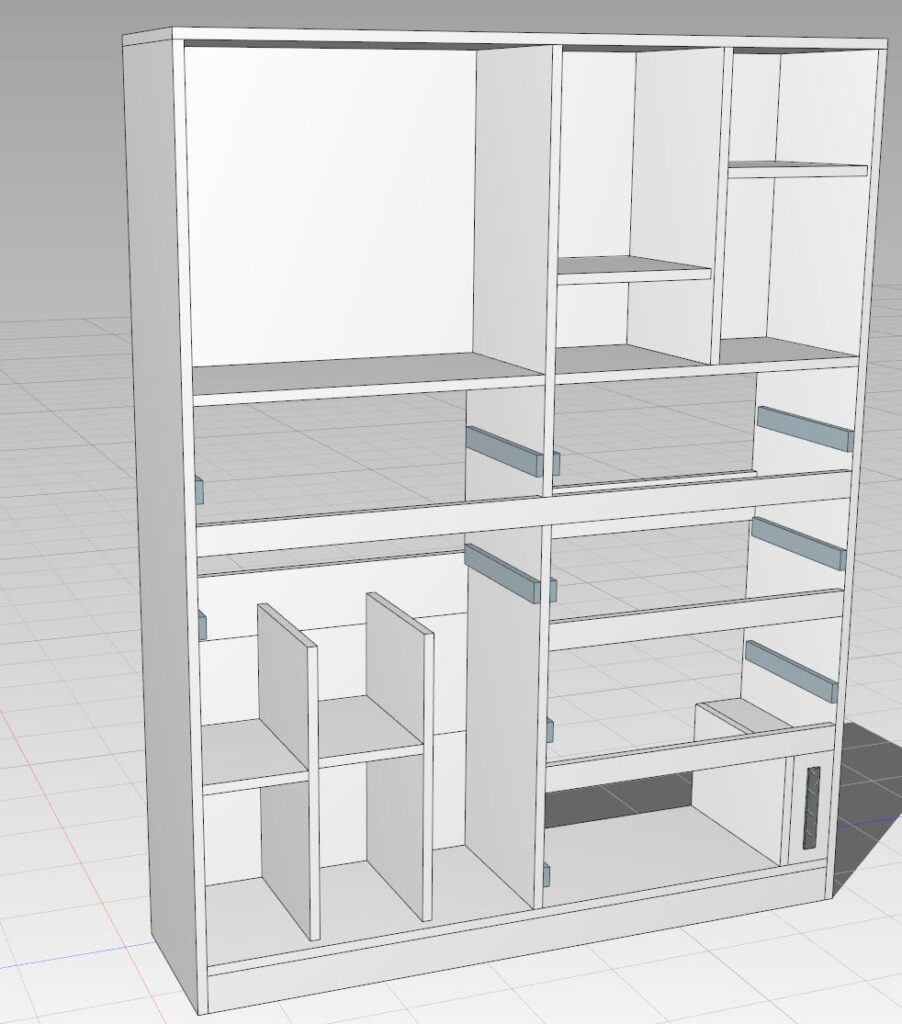
Task: Pick the small shelf in upper-middle compartment
Action: coord(632,270)
